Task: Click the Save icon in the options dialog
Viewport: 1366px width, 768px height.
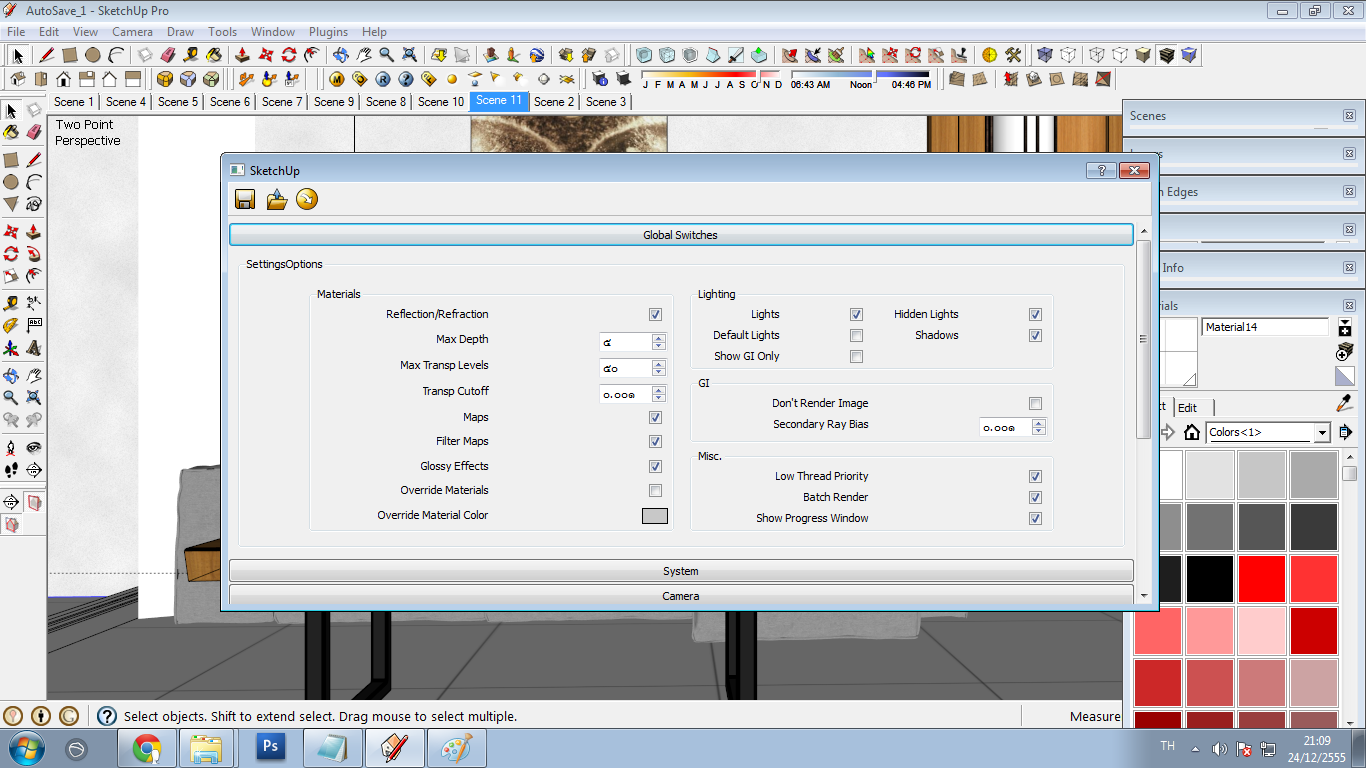Action: 245,199
